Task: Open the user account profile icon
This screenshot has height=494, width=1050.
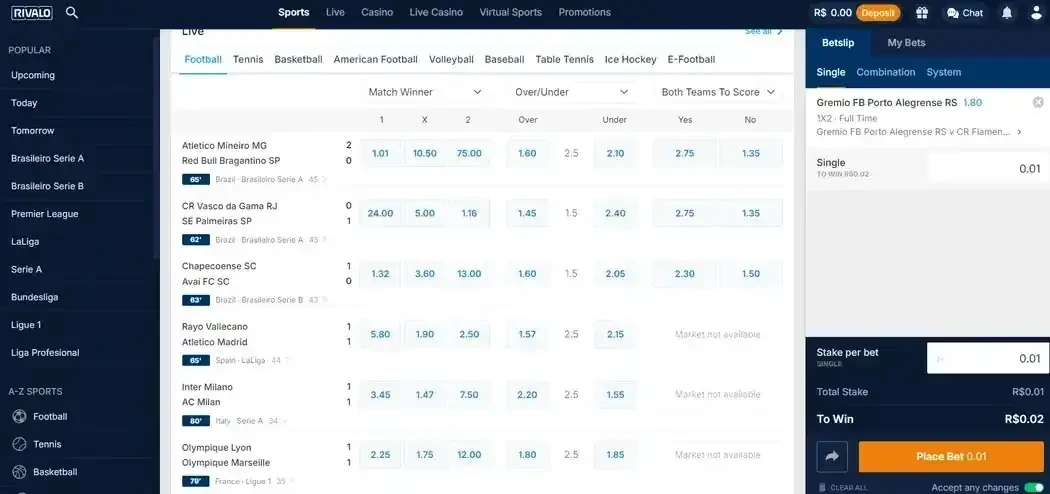Action: click(x=1033, y=13)
